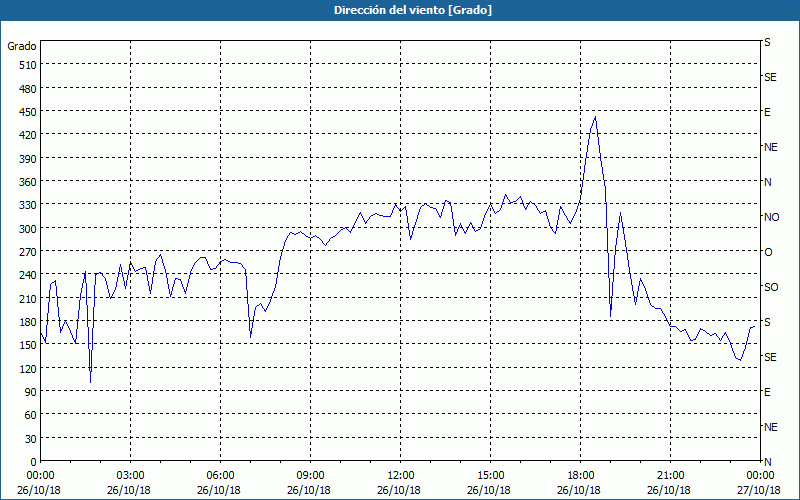Click the 240 value on the y-axis
This screenshot has width=800, height=500.
28,274
